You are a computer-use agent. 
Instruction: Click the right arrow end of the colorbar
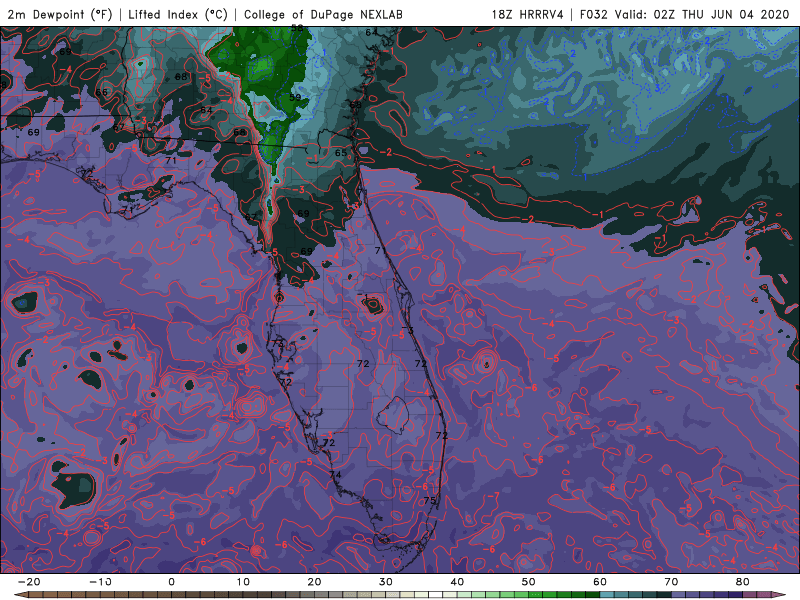[x=781, y=595]
